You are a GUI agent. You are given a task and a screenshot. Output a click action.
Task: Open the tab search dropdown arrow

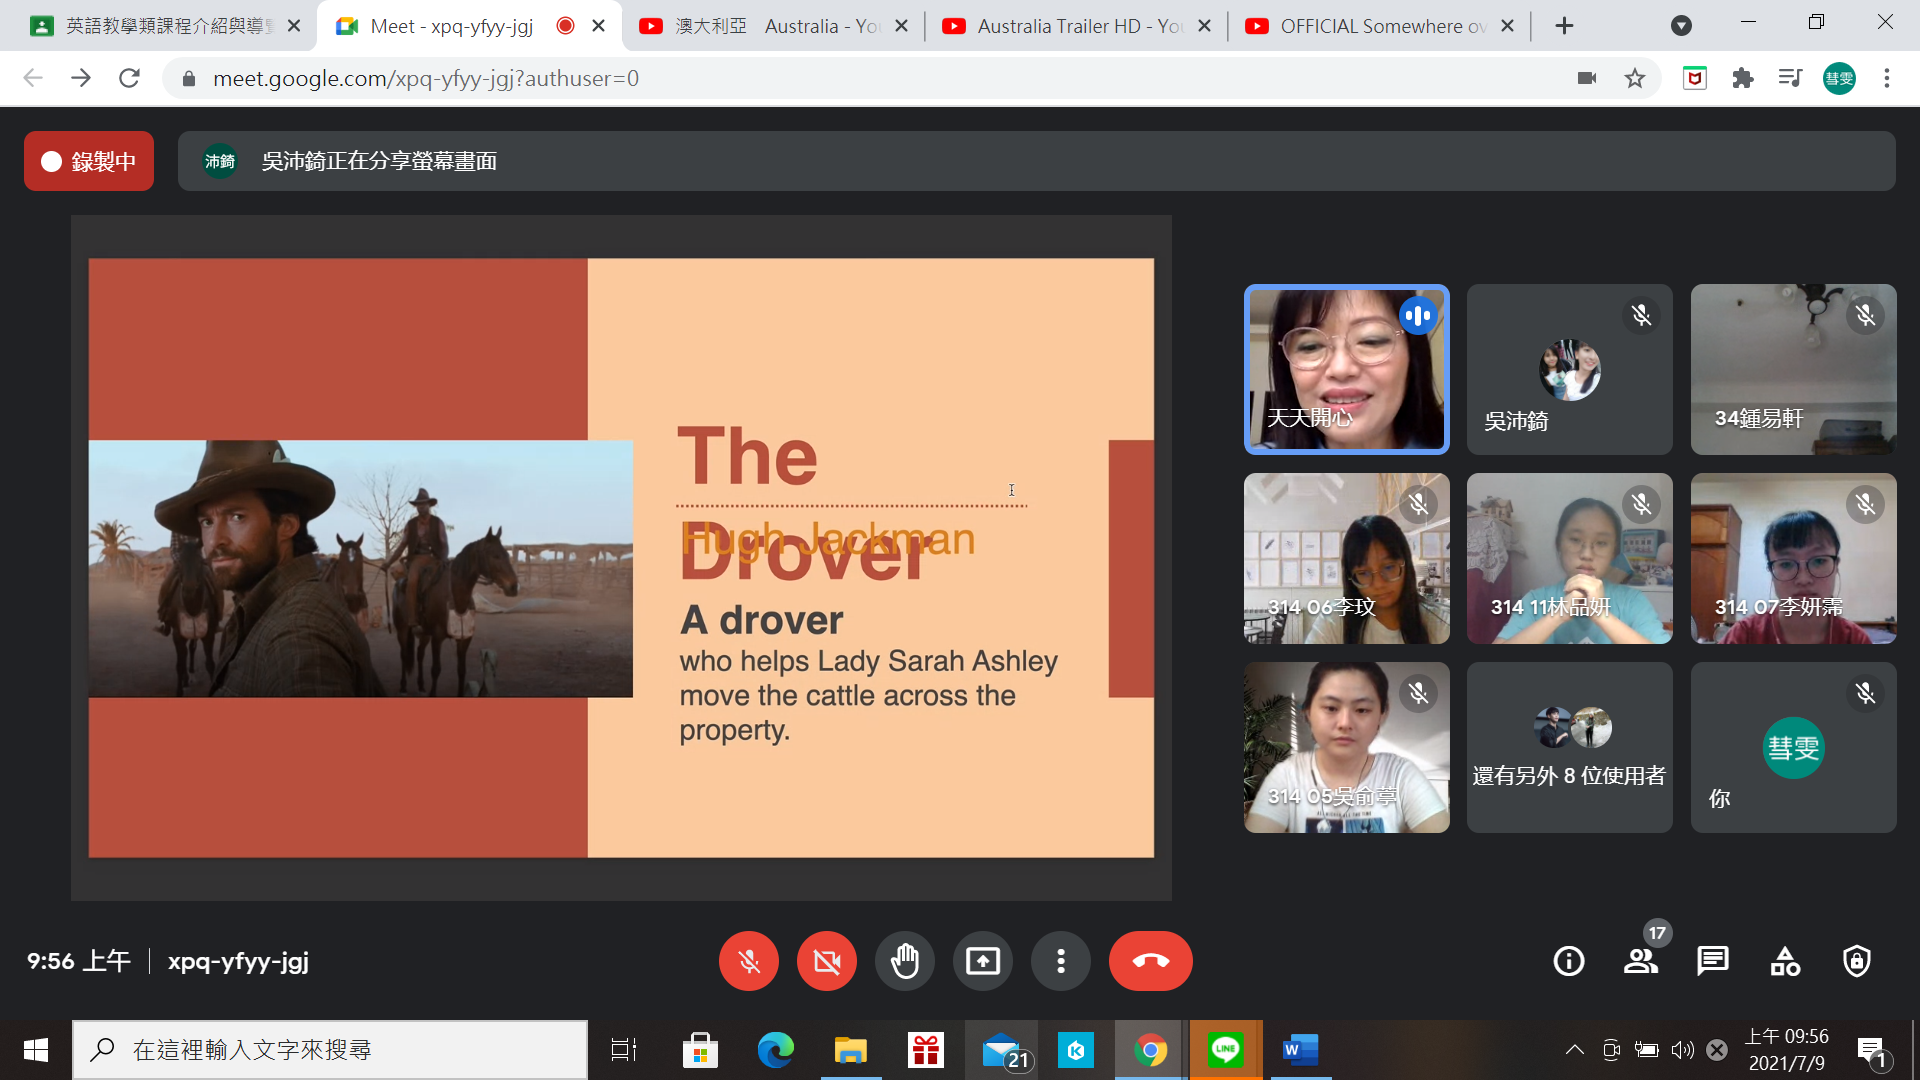click(1681, 26)
